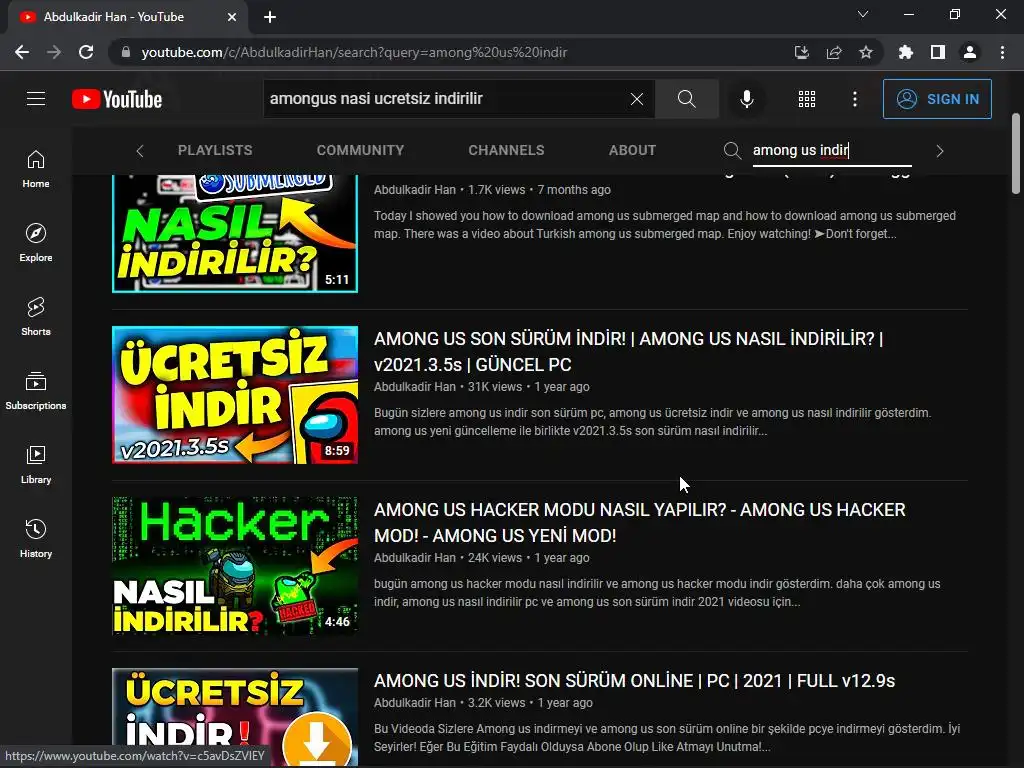Go to the YouTube logo home link
1024x768 pixels.
pos(117,99)
